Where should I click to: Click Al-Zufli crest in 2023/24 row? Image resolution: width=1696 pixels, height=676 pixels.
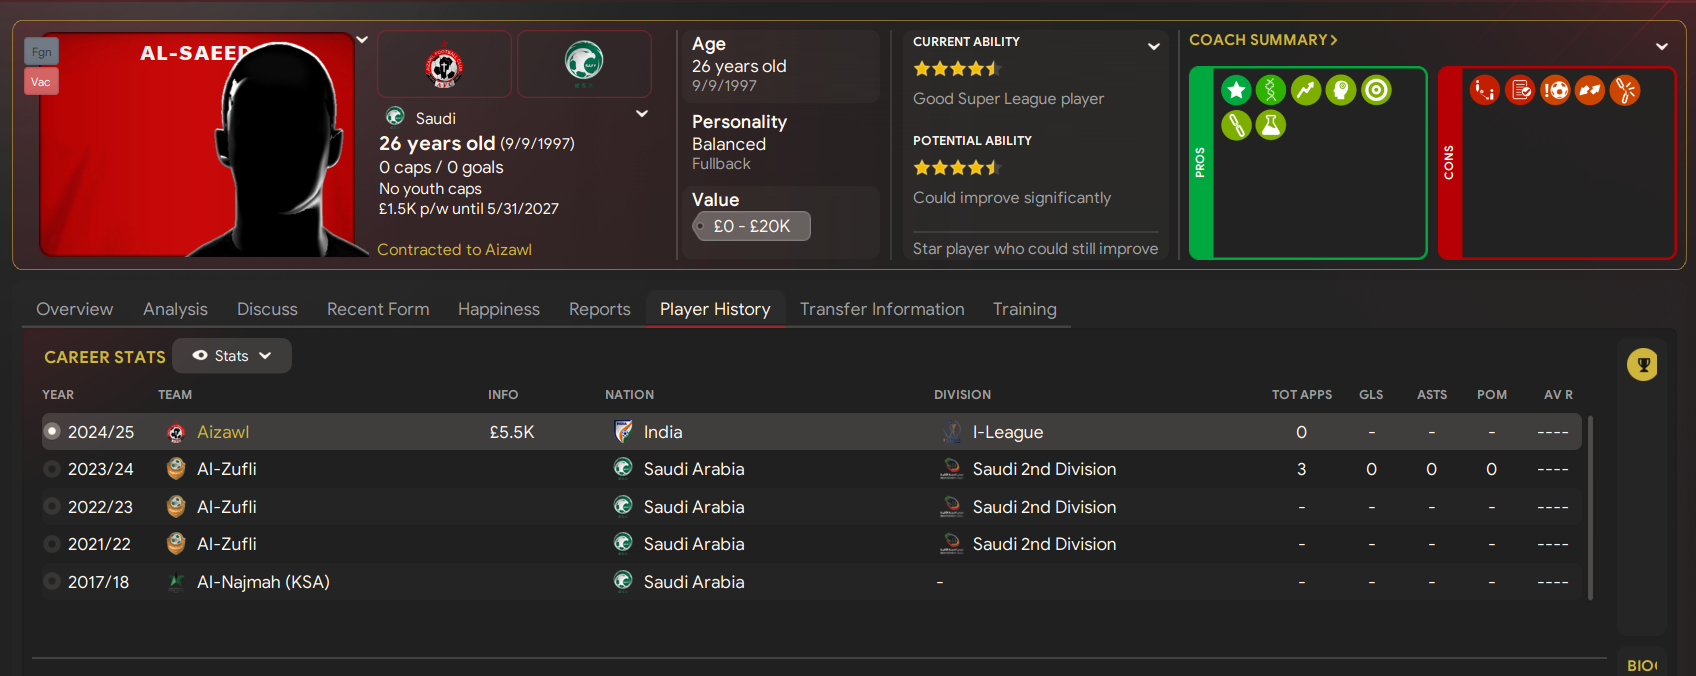(176, 468)
